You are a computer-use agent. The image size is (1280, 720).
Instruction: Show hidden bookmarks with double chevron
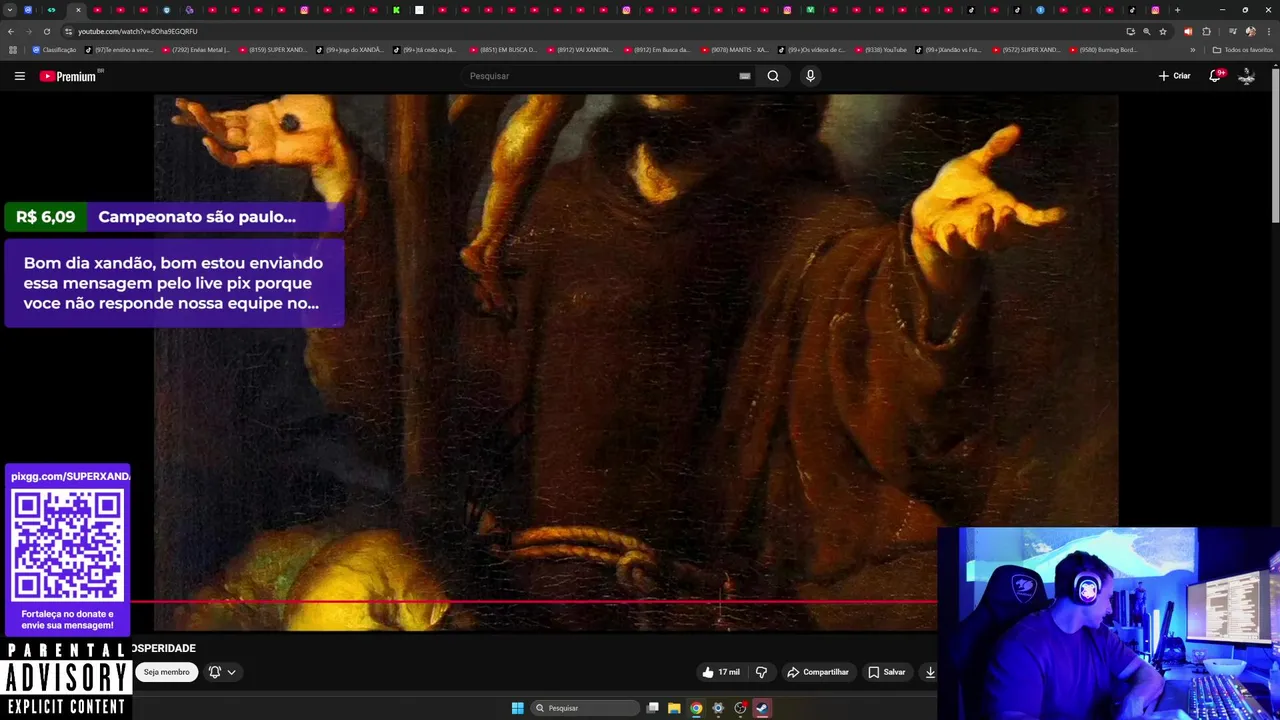[1192, 50]
